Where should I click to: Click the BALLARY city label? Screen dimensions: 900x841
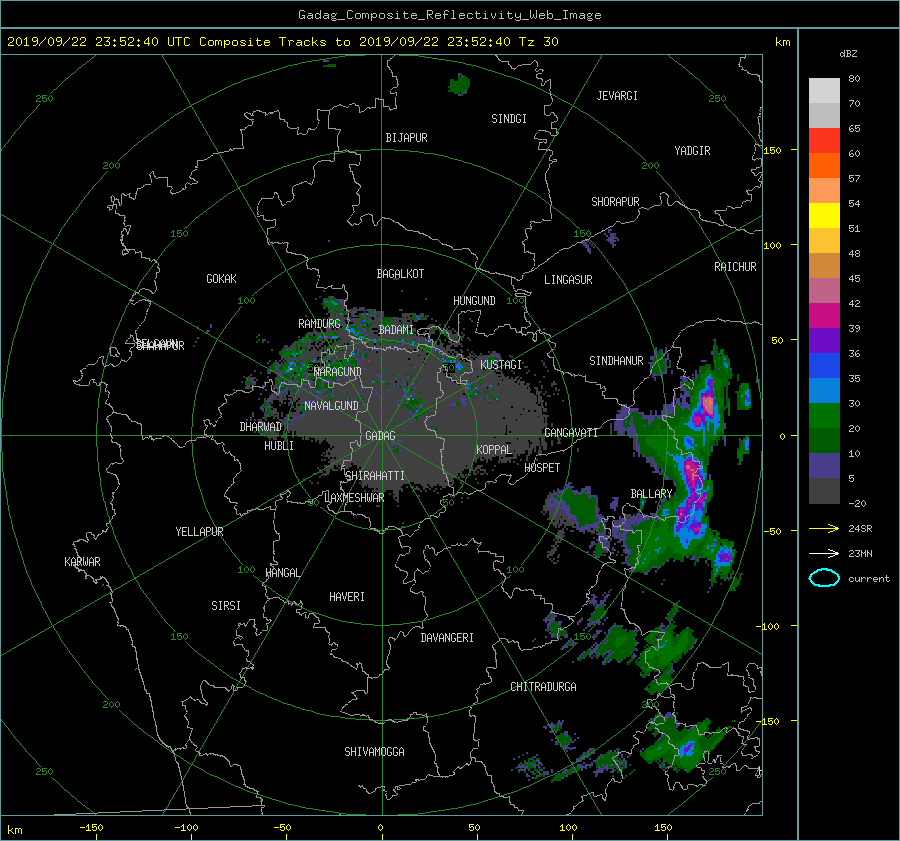coord(651,494)
